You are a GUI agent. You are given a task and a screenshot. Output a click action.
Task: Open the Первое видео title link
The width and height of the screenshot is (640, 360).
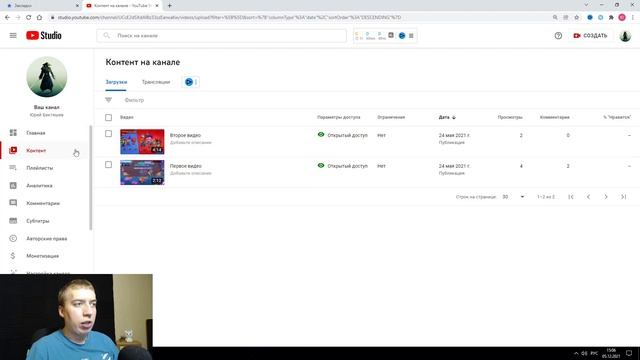186,166
